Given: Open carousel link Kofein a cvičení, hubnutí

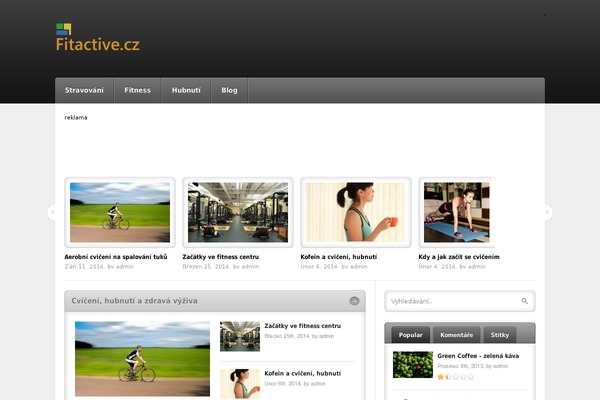Looking at the screenshot, I should pyautogui.click(x=339, y=257).
